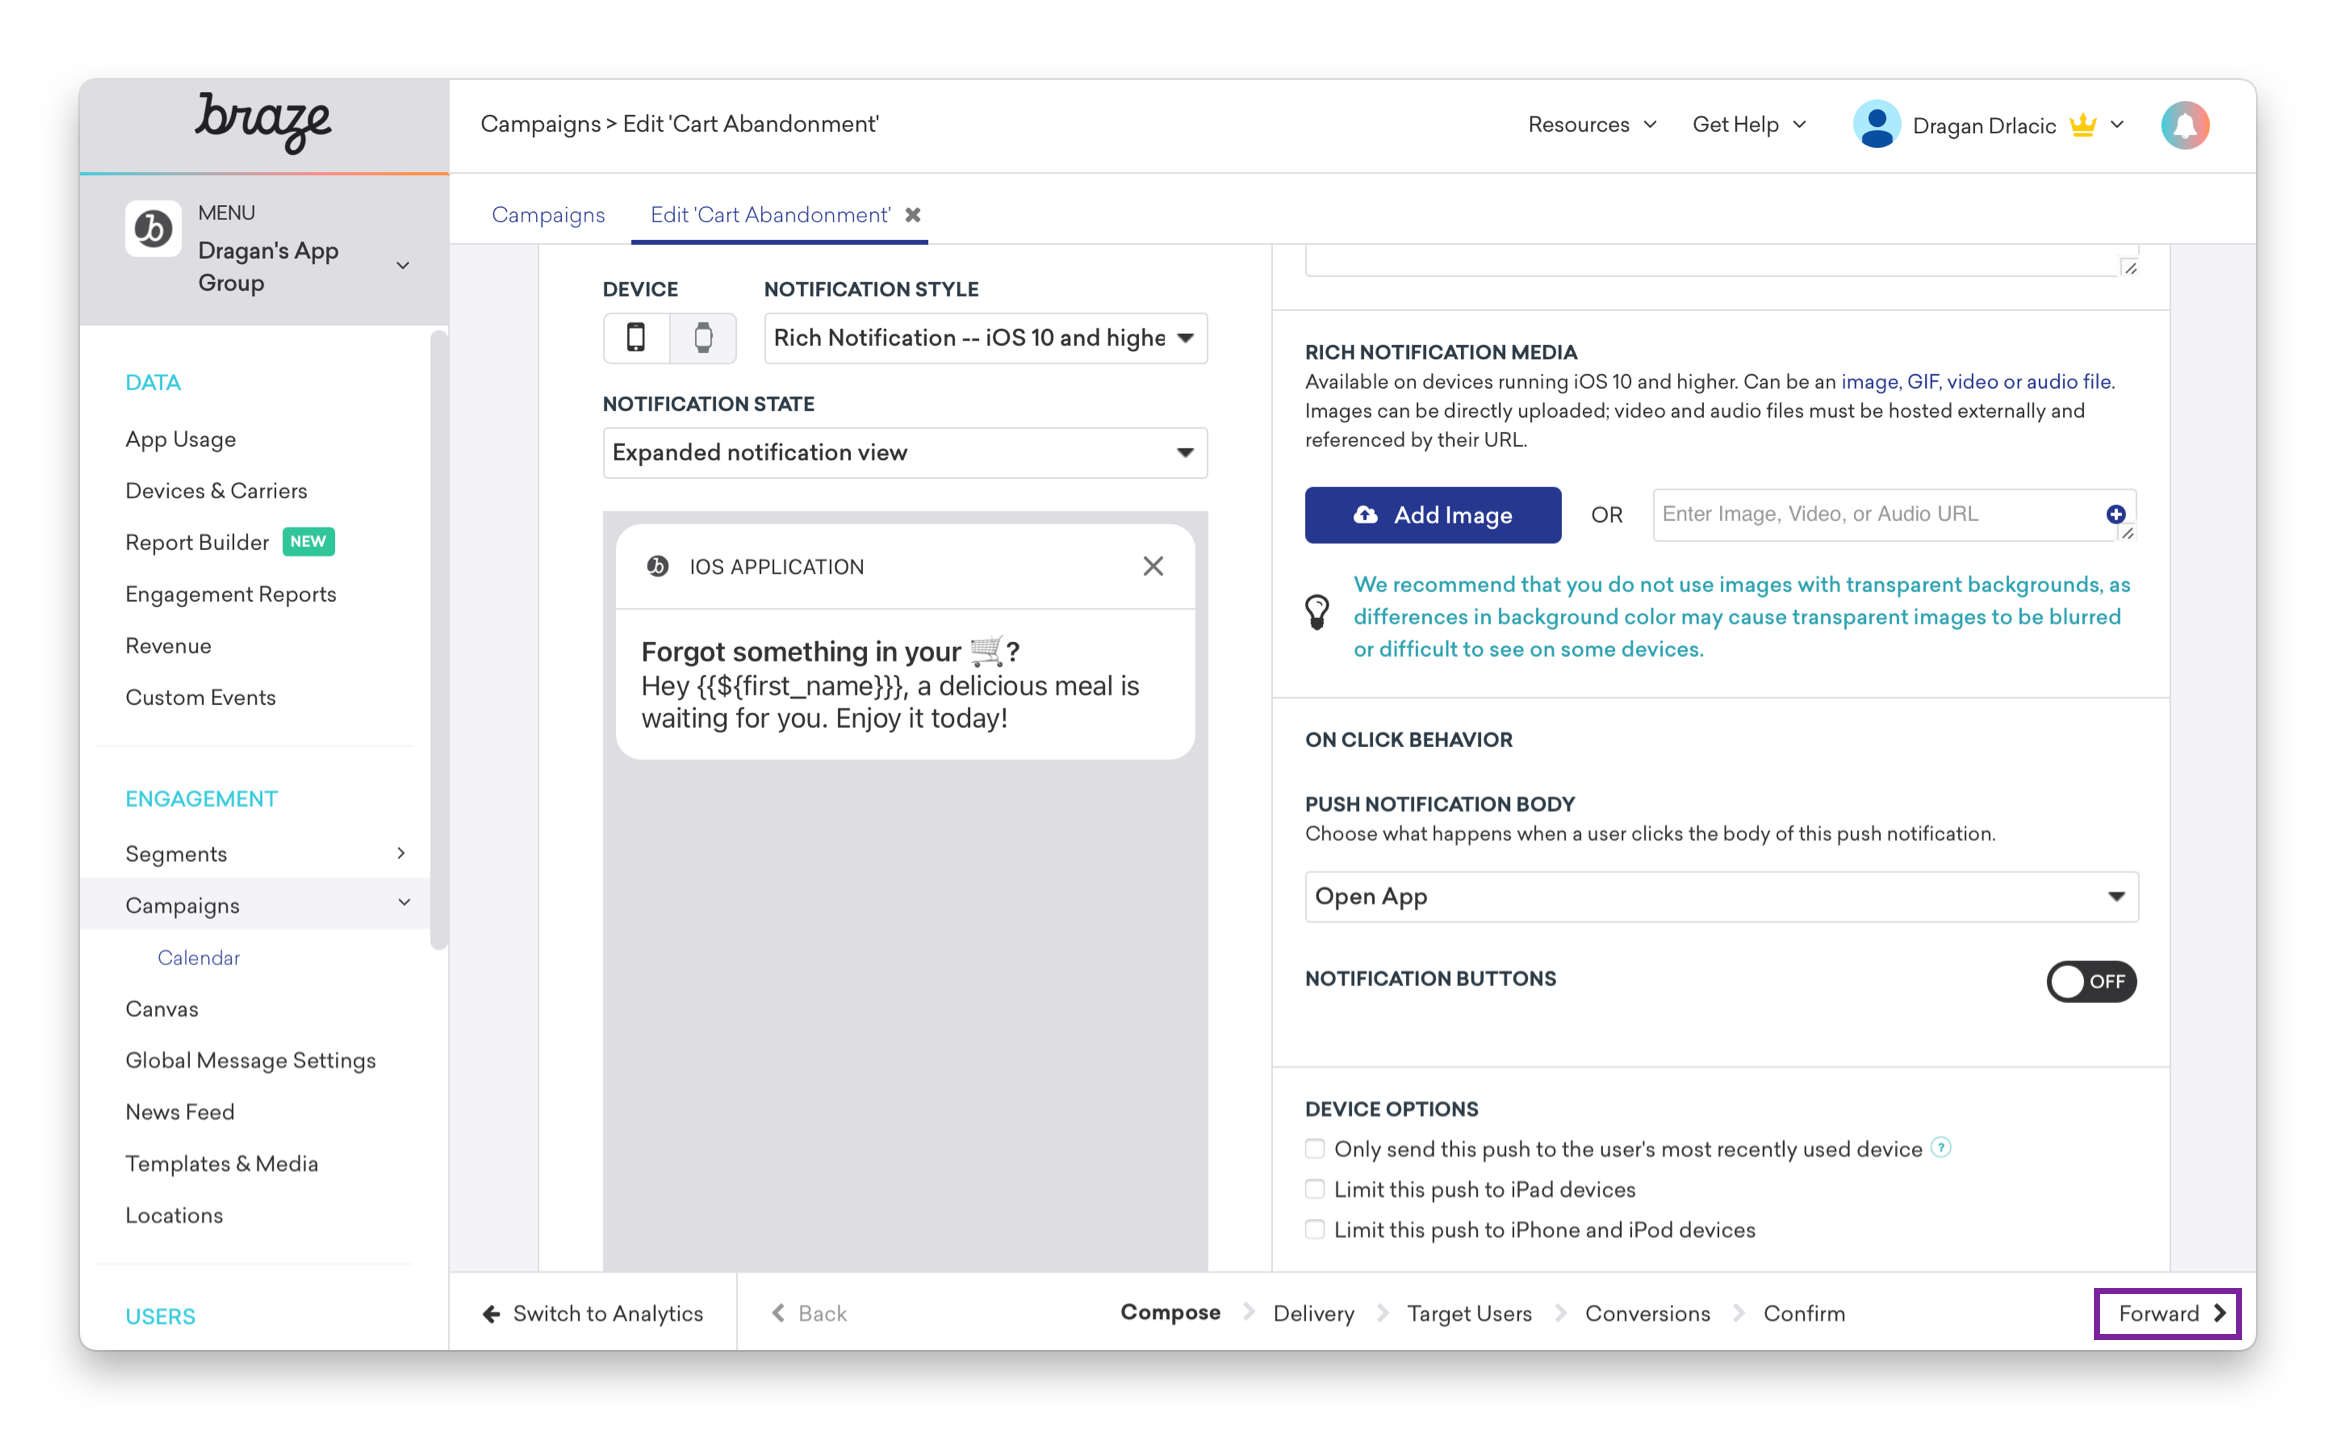Open Locations

[x=173, y=1215]
